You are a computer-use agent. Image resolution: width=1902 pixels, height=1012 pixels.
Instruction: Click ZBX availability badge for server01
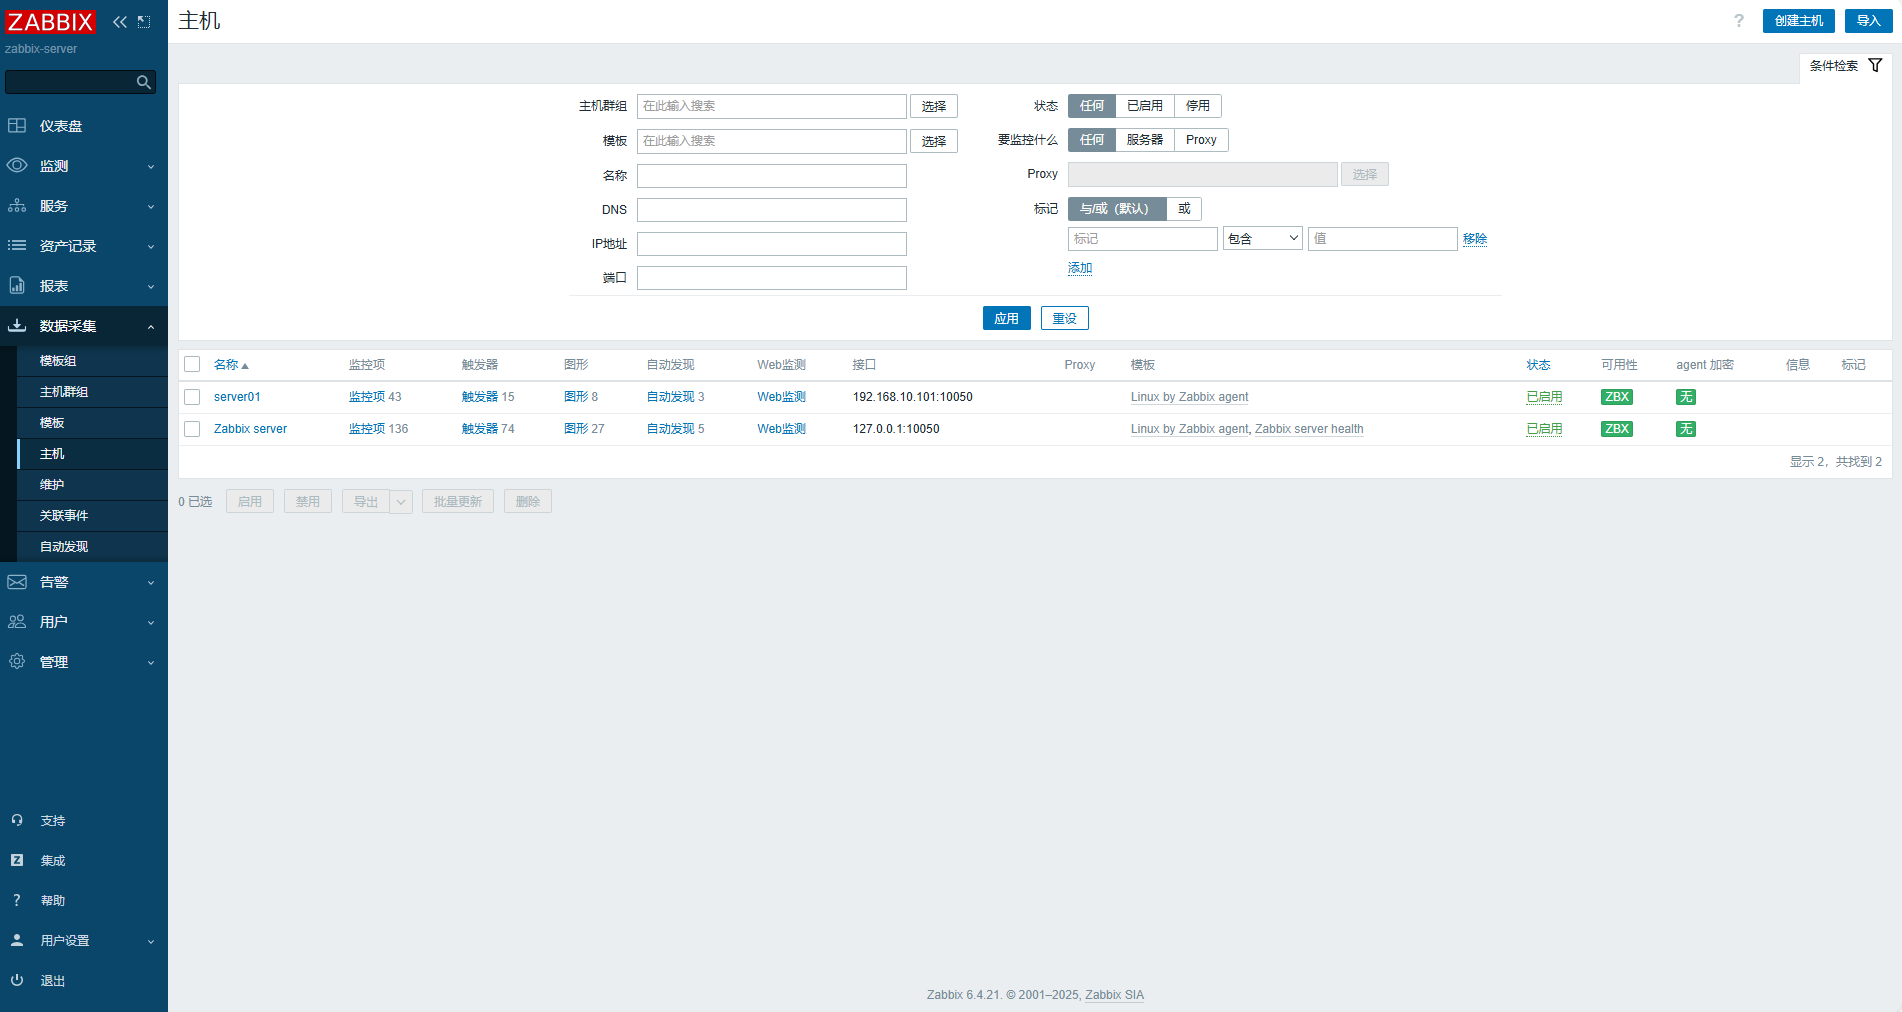[x=1617, y=397]
